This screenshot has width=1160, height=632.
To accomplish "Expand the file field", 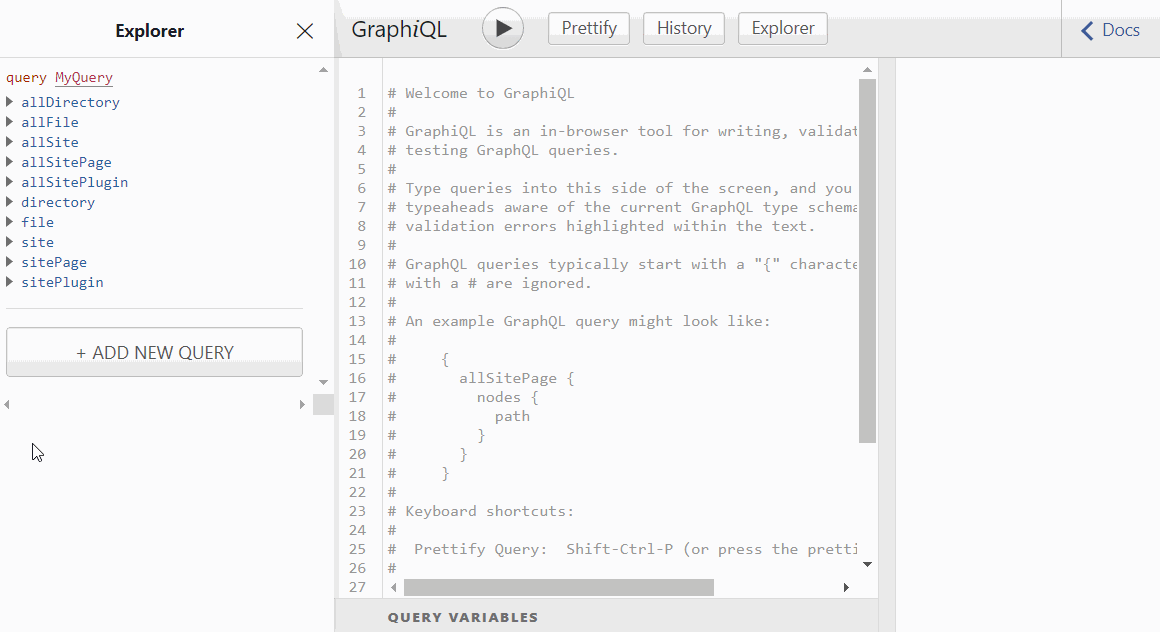I will point(10,221).
